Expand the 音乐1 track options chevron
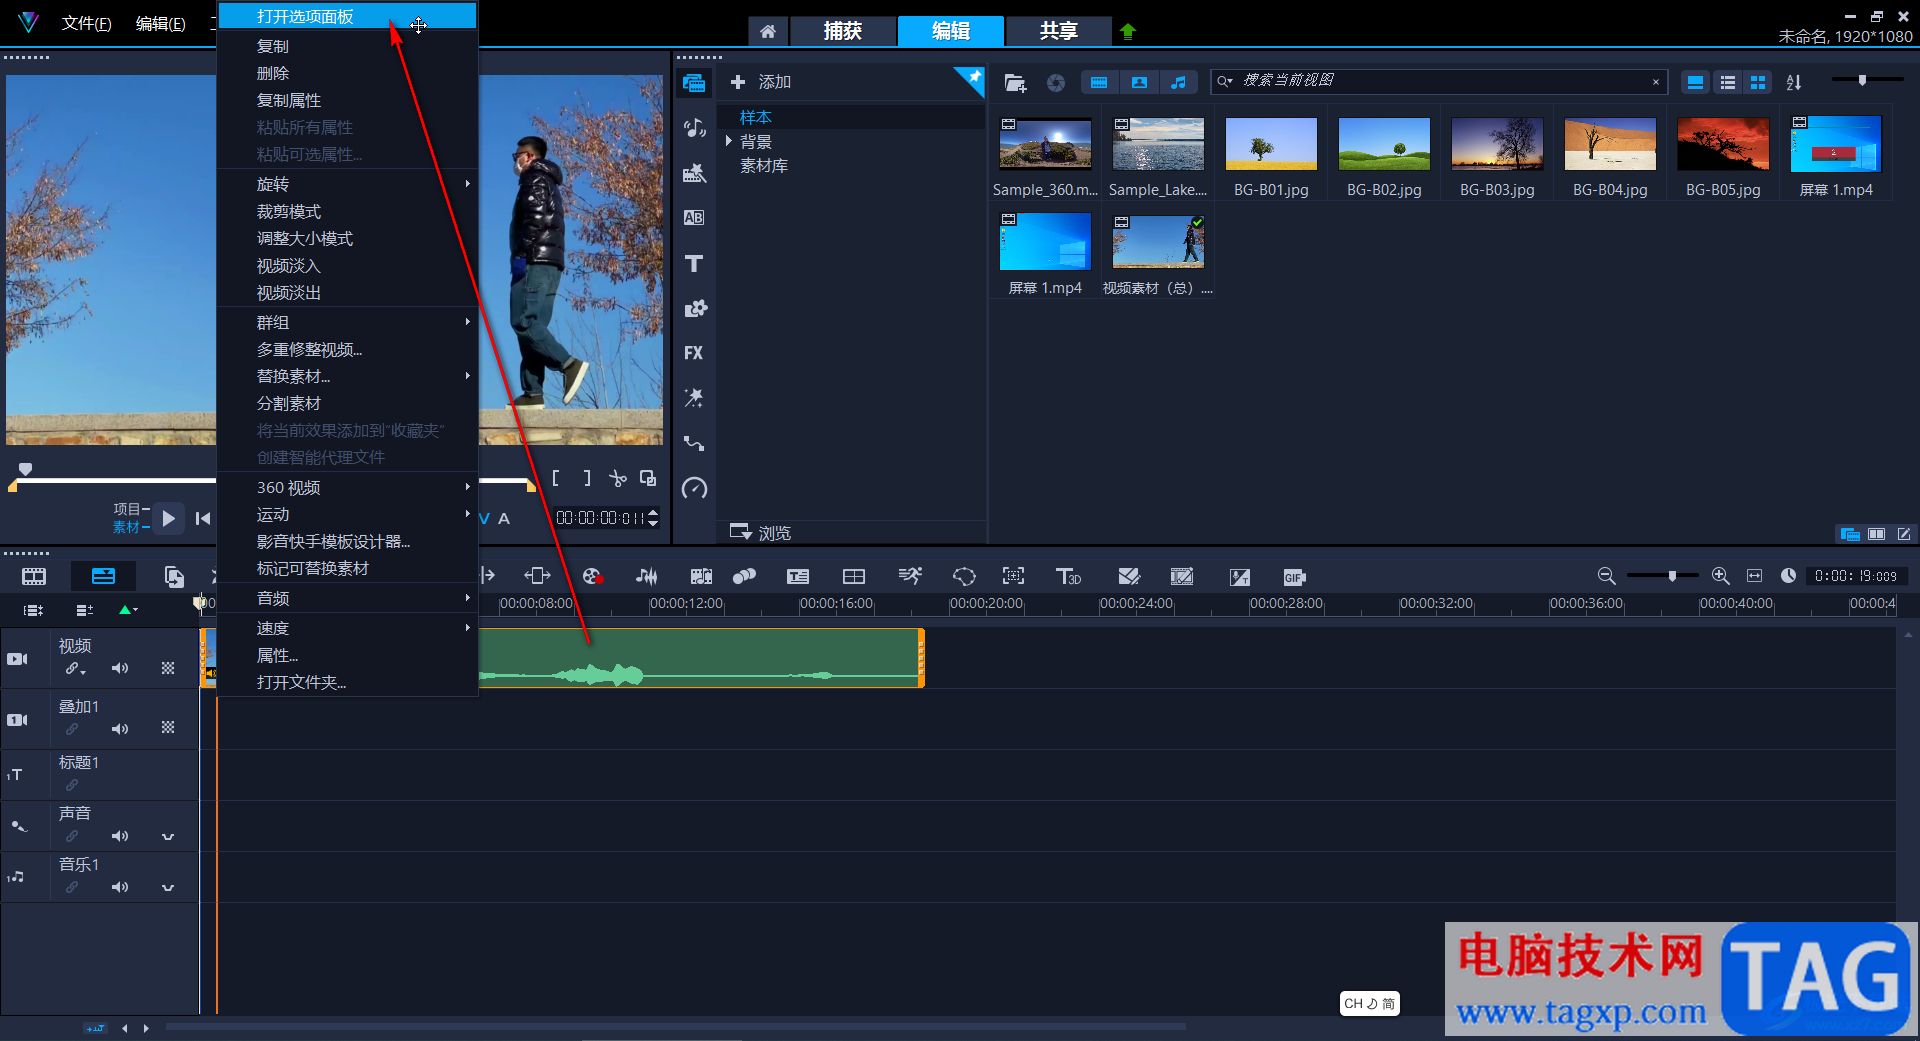 coord(168,887)
